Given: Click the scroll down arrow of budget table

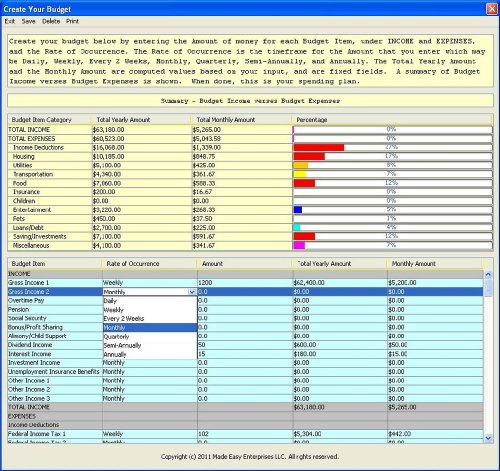Looking at the screenshot, I should (x=488, y=438).
